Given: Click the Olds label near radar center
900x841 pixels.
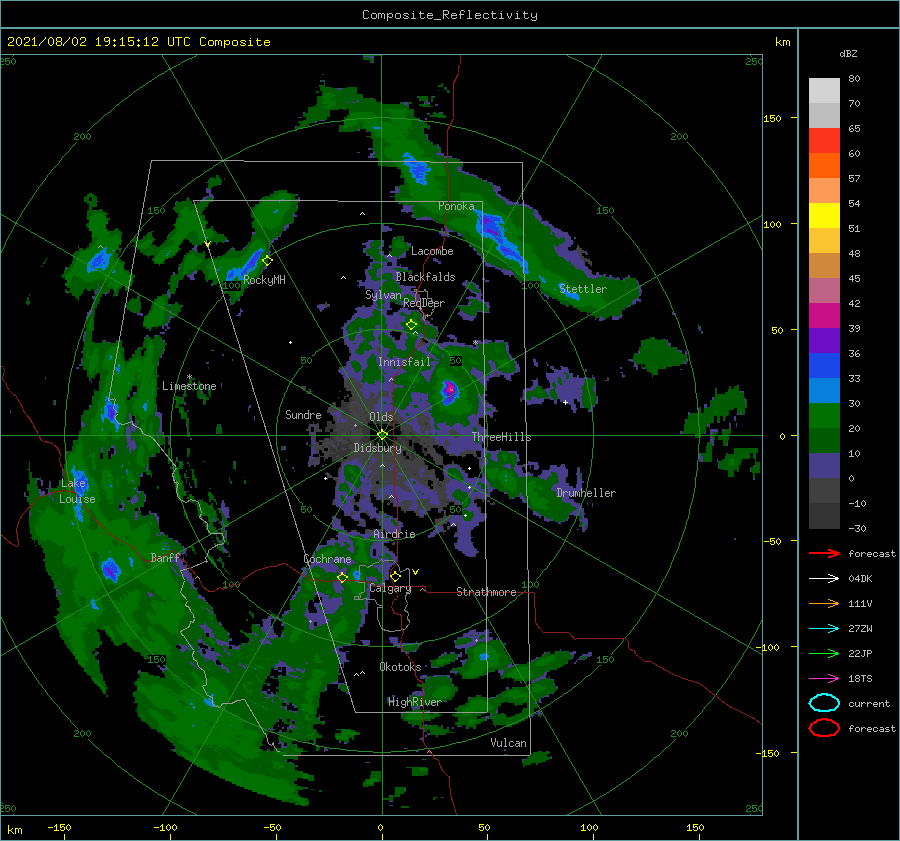Looking at the screenshot, I should 381,417.
